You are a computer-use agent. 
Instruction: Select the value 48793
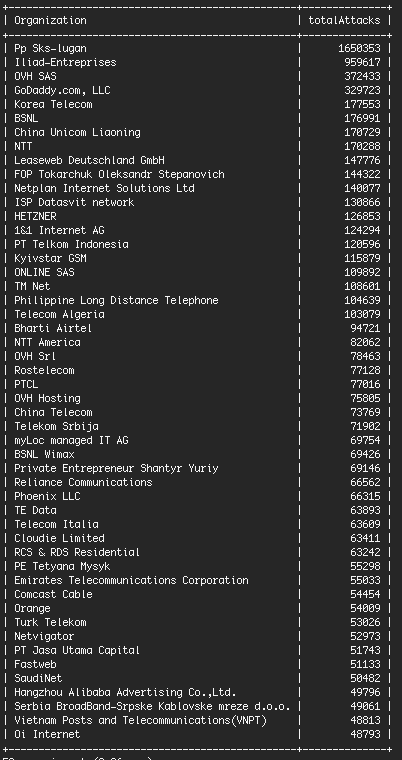(x=366, y=735)
